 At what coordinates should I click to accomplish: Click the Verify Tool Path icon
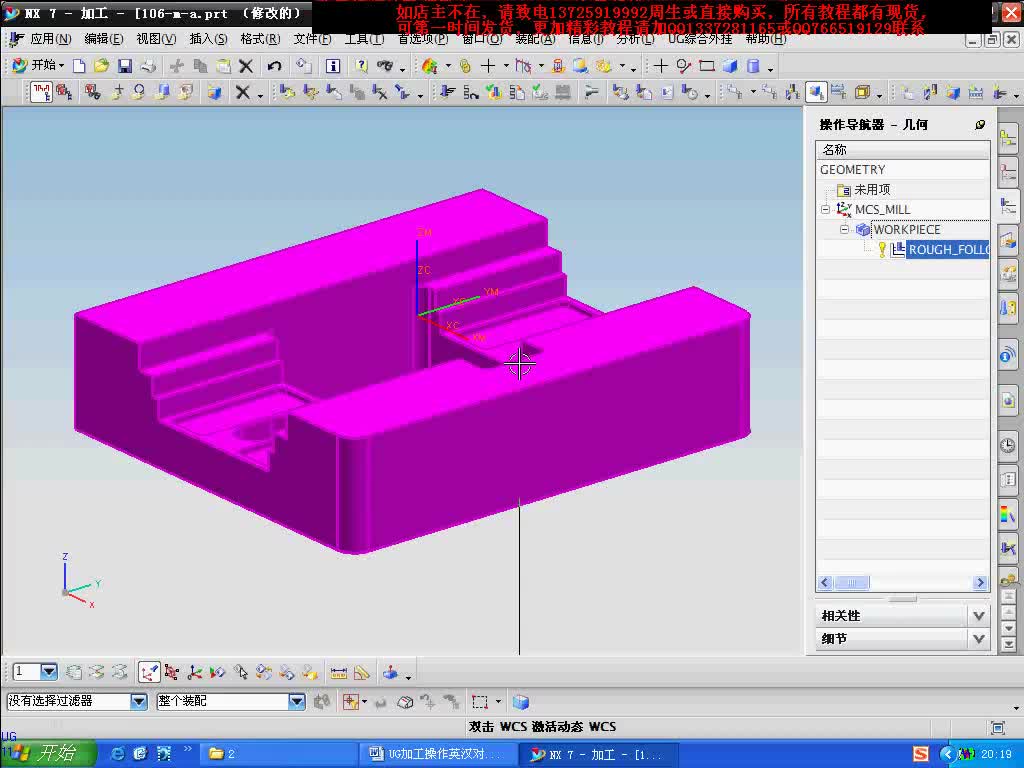[494, 92]
